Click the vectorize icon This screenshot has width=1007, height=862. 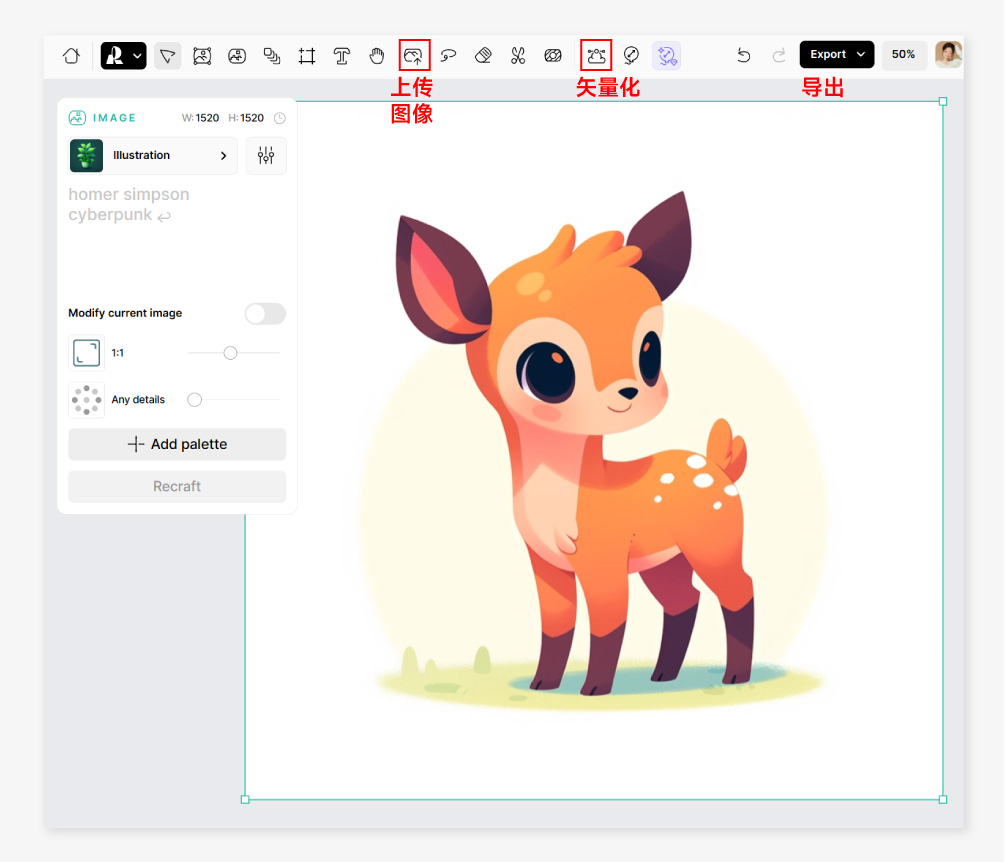(596, 56)
